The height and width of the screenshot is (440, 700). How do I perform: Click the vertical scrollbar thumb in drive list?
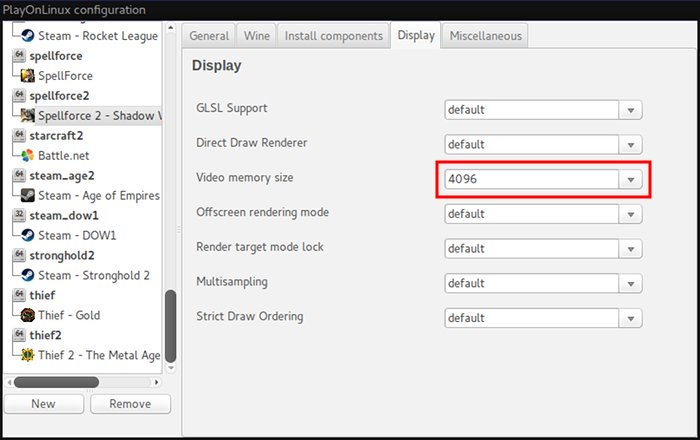(x=171, y=326)
